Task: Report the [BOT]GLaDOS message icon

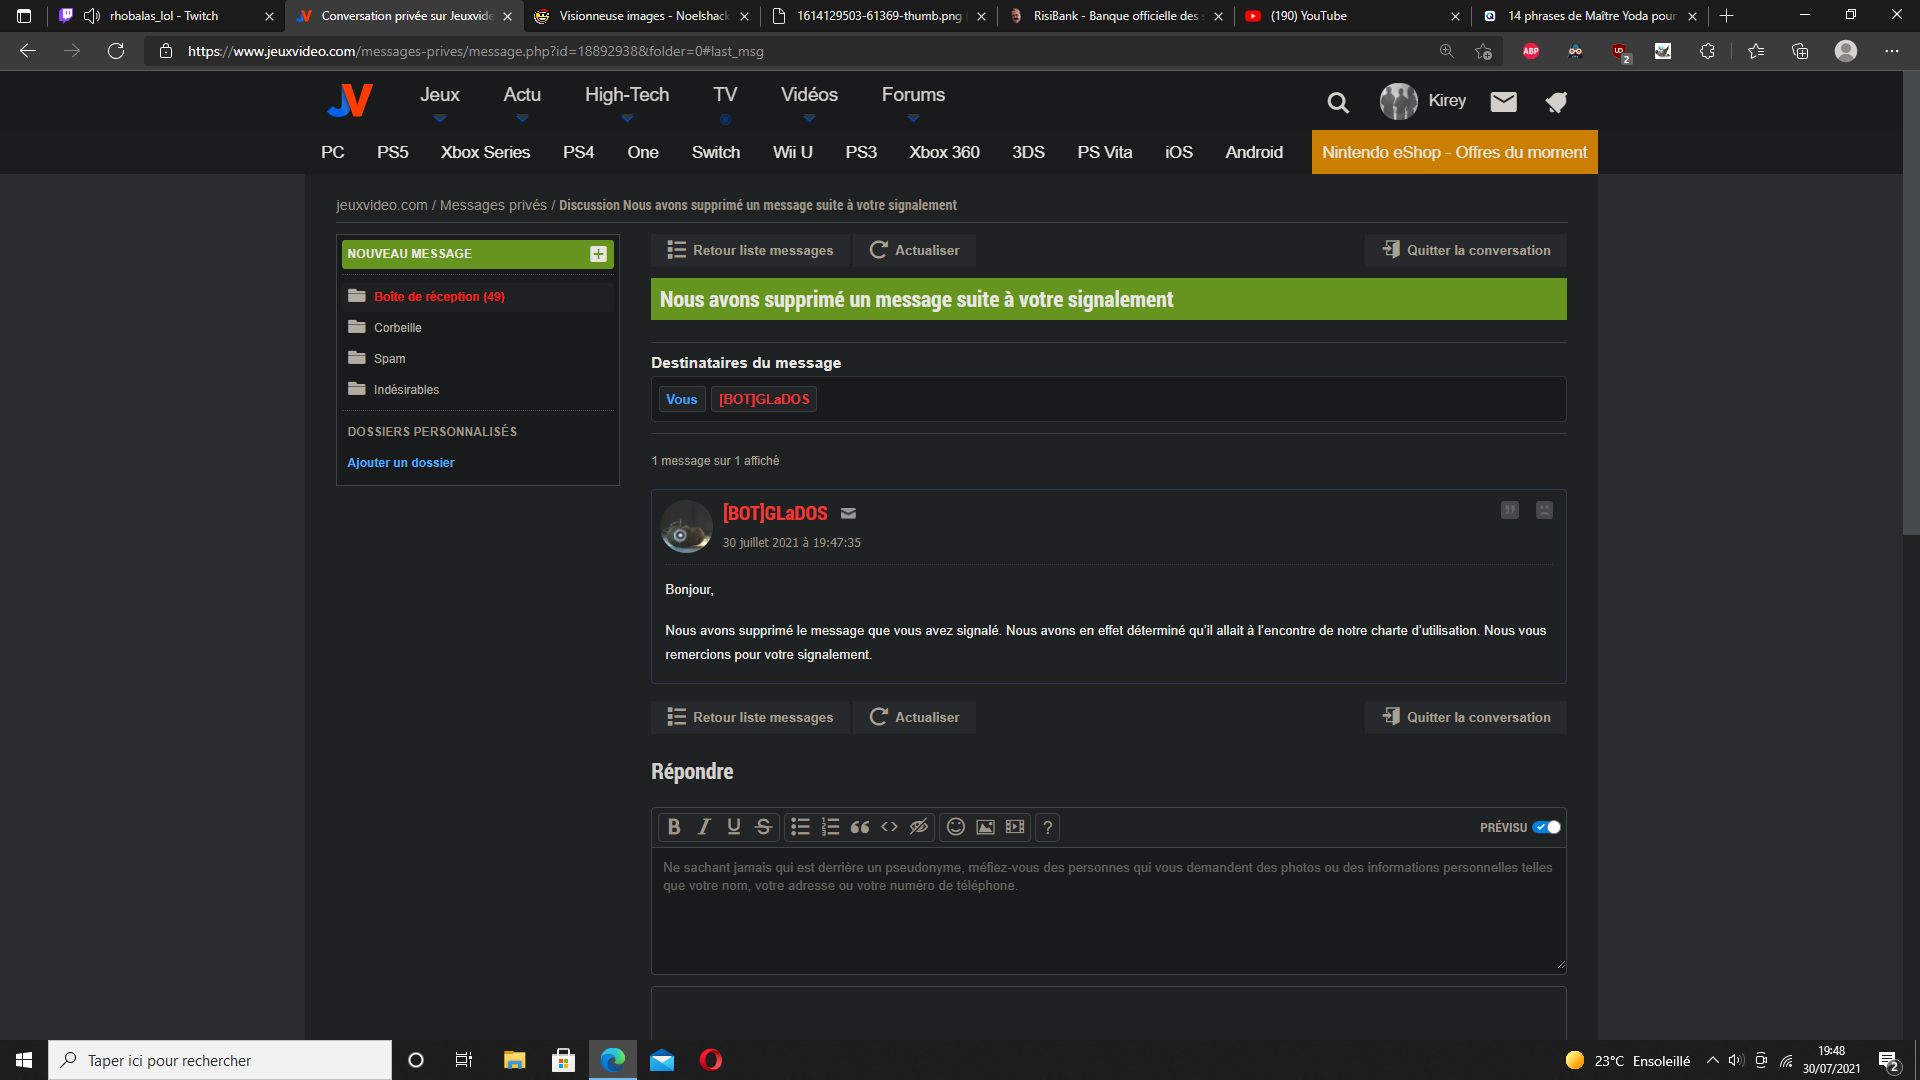Action: [x=1544, y=510]
